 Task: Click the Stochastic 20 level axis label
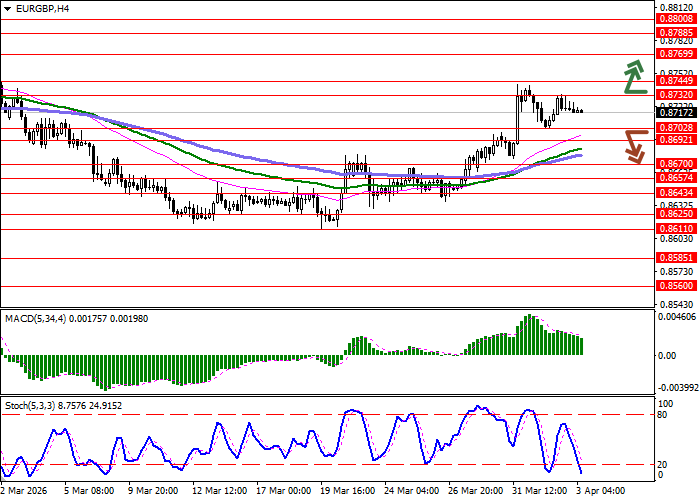click(x=663, y=464)
